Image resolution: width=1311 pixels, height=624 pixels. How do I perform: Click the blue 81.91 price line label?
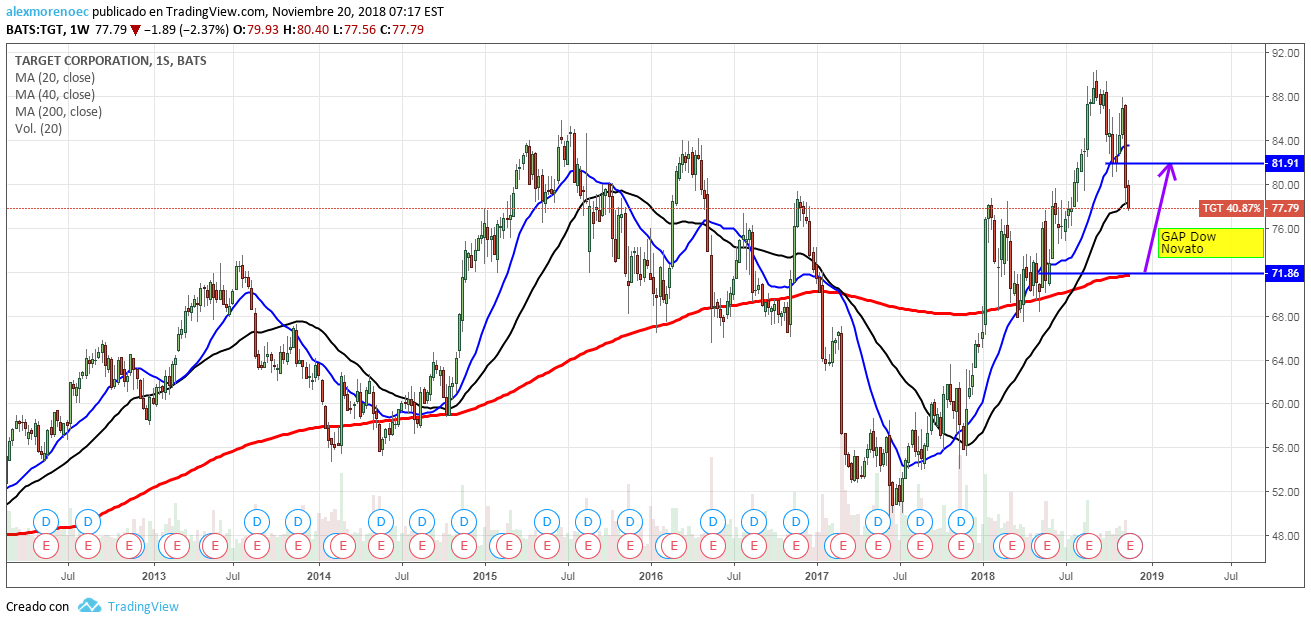pos(1283,163)
